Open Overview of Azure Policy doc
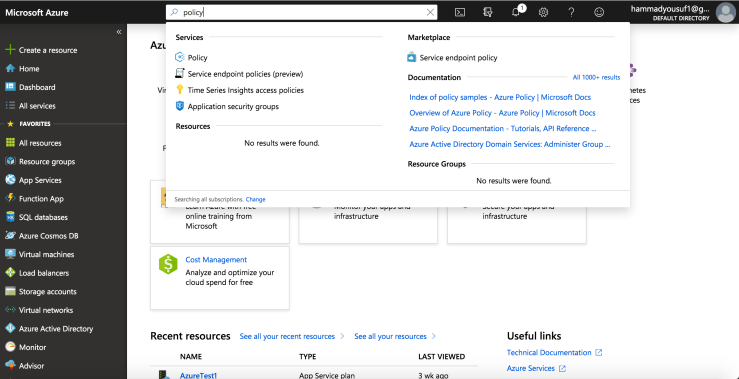Viewport: 739px width, 379px height. (x=502, y=113)
